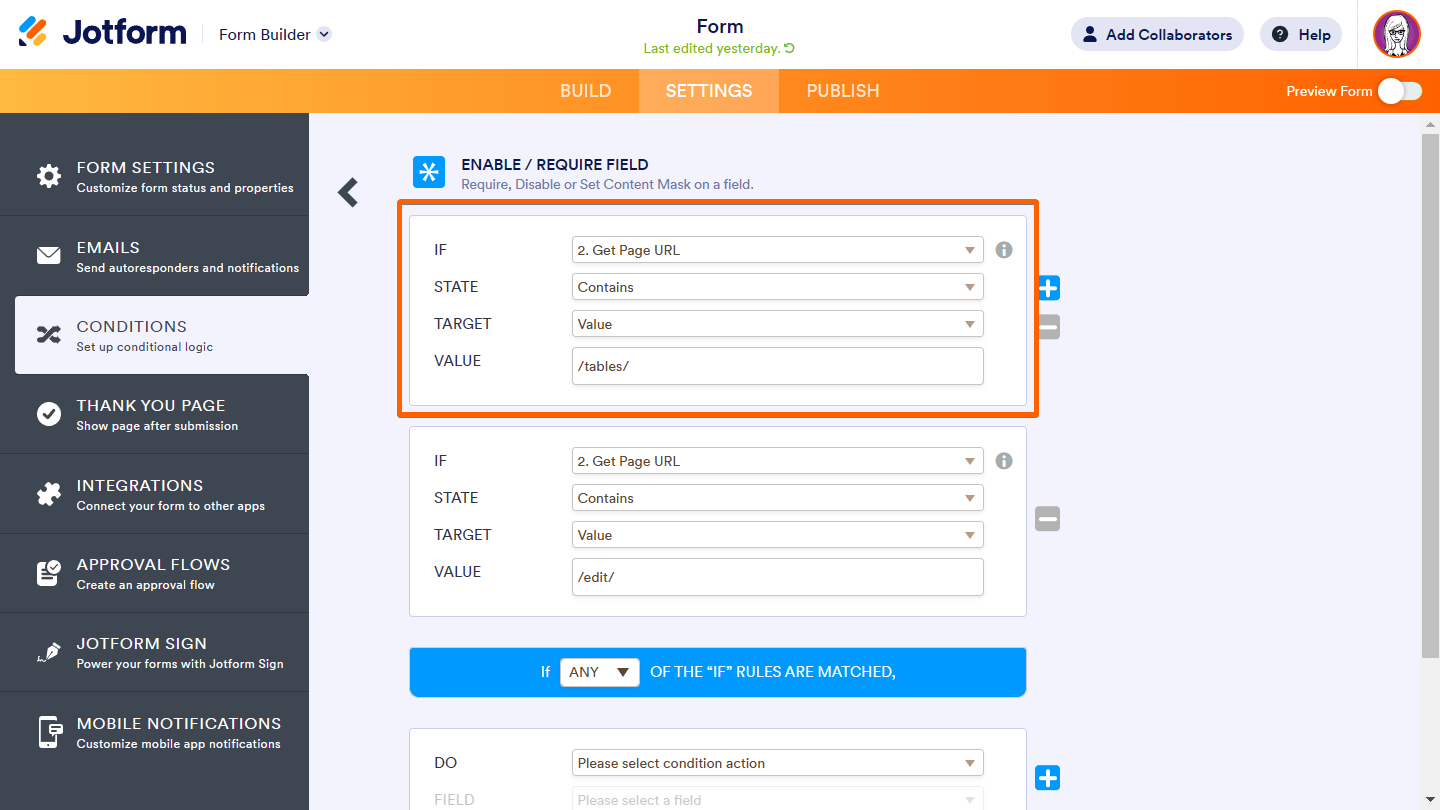Viewport: 1440px width, 810px height.
Task: Expand the ANY rules match dropdown
Action: (599, 672)
